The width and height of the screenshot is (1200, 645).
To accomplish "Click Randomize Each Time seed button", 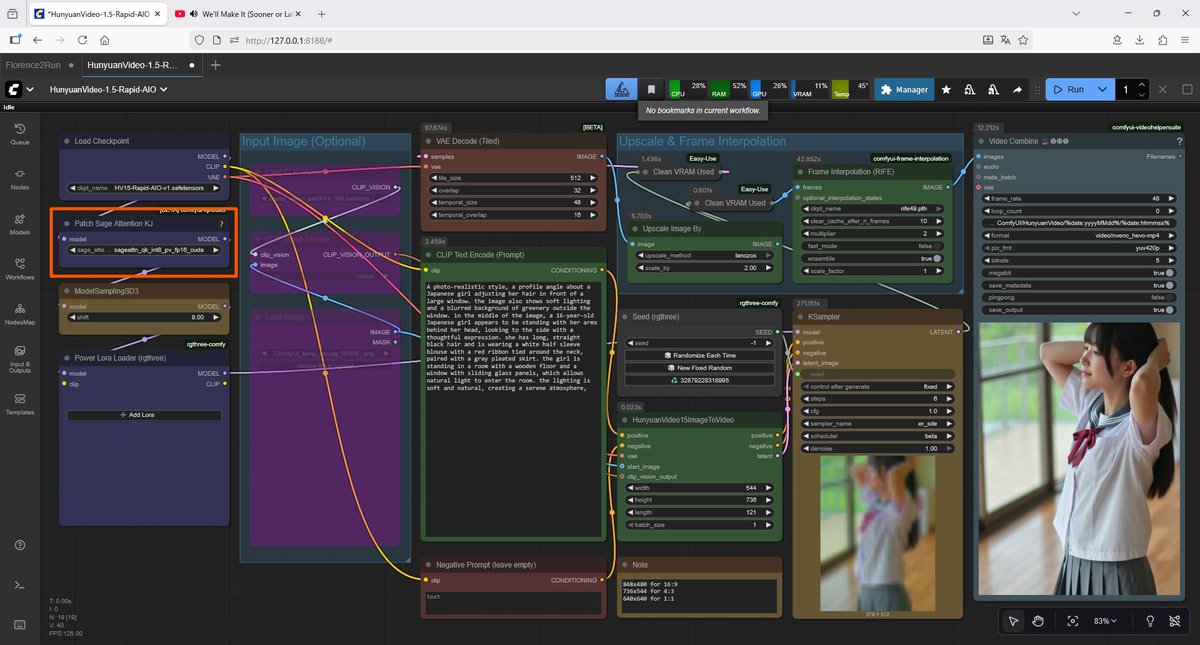I will click(700, 355).
